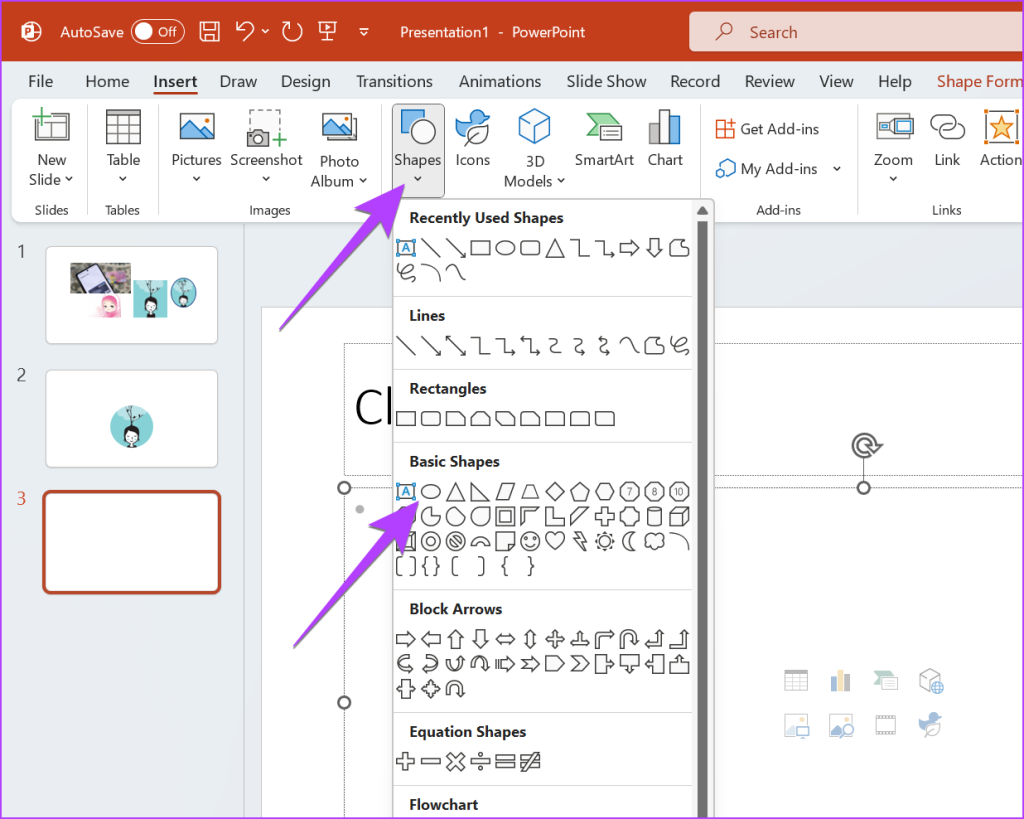The height and width of the screenshot is (819, 1024).
Task: Open the Photo Album menu
Action: coord(339,149)
